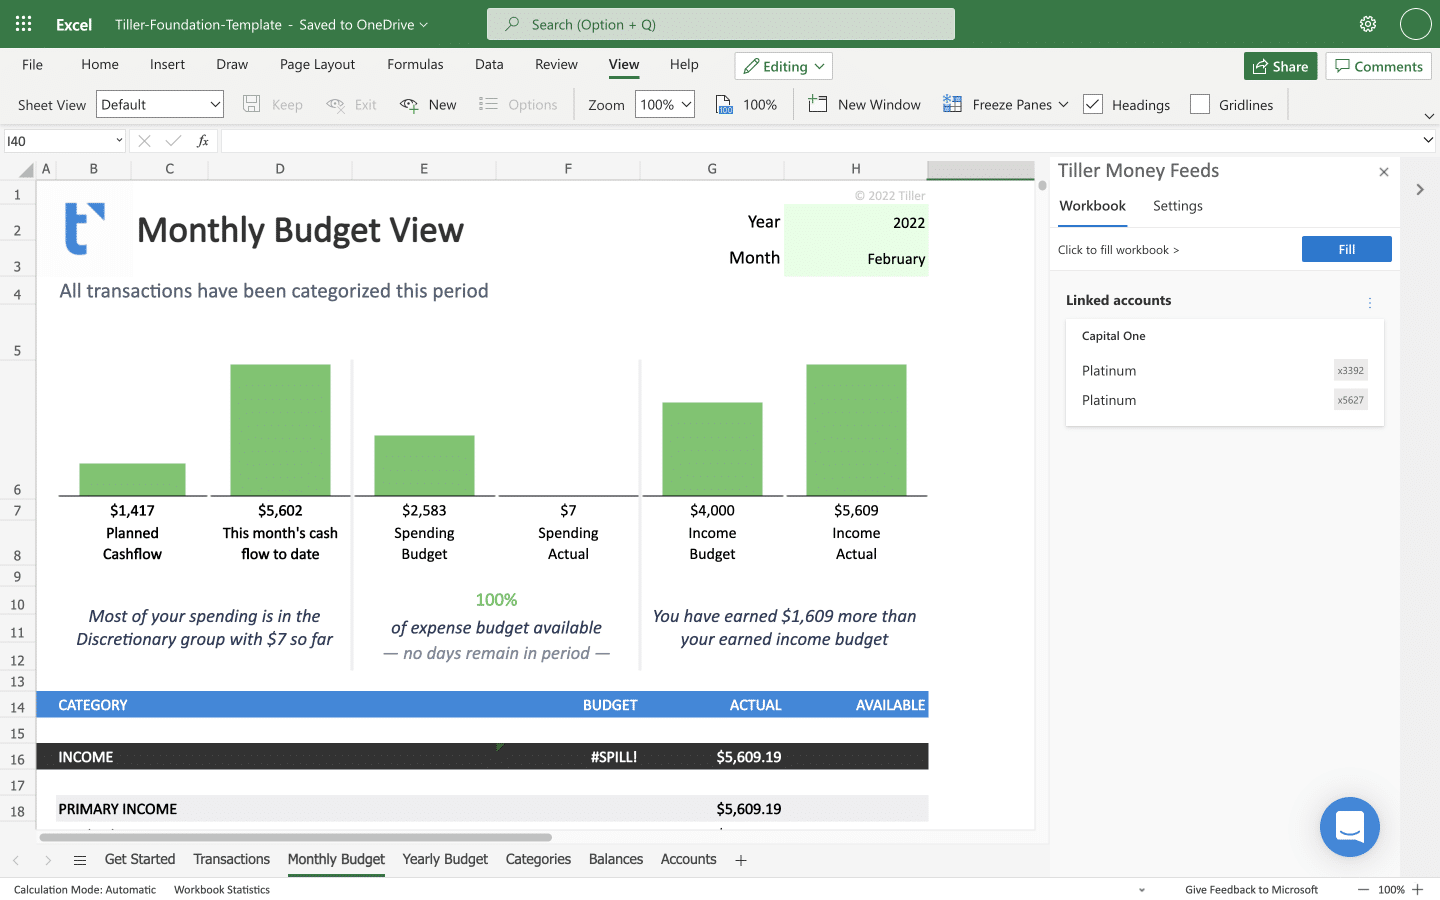This screenshot has width=1440, height=900.
Task: Click the Insert Function fx icon
Action: pos(203,141)
